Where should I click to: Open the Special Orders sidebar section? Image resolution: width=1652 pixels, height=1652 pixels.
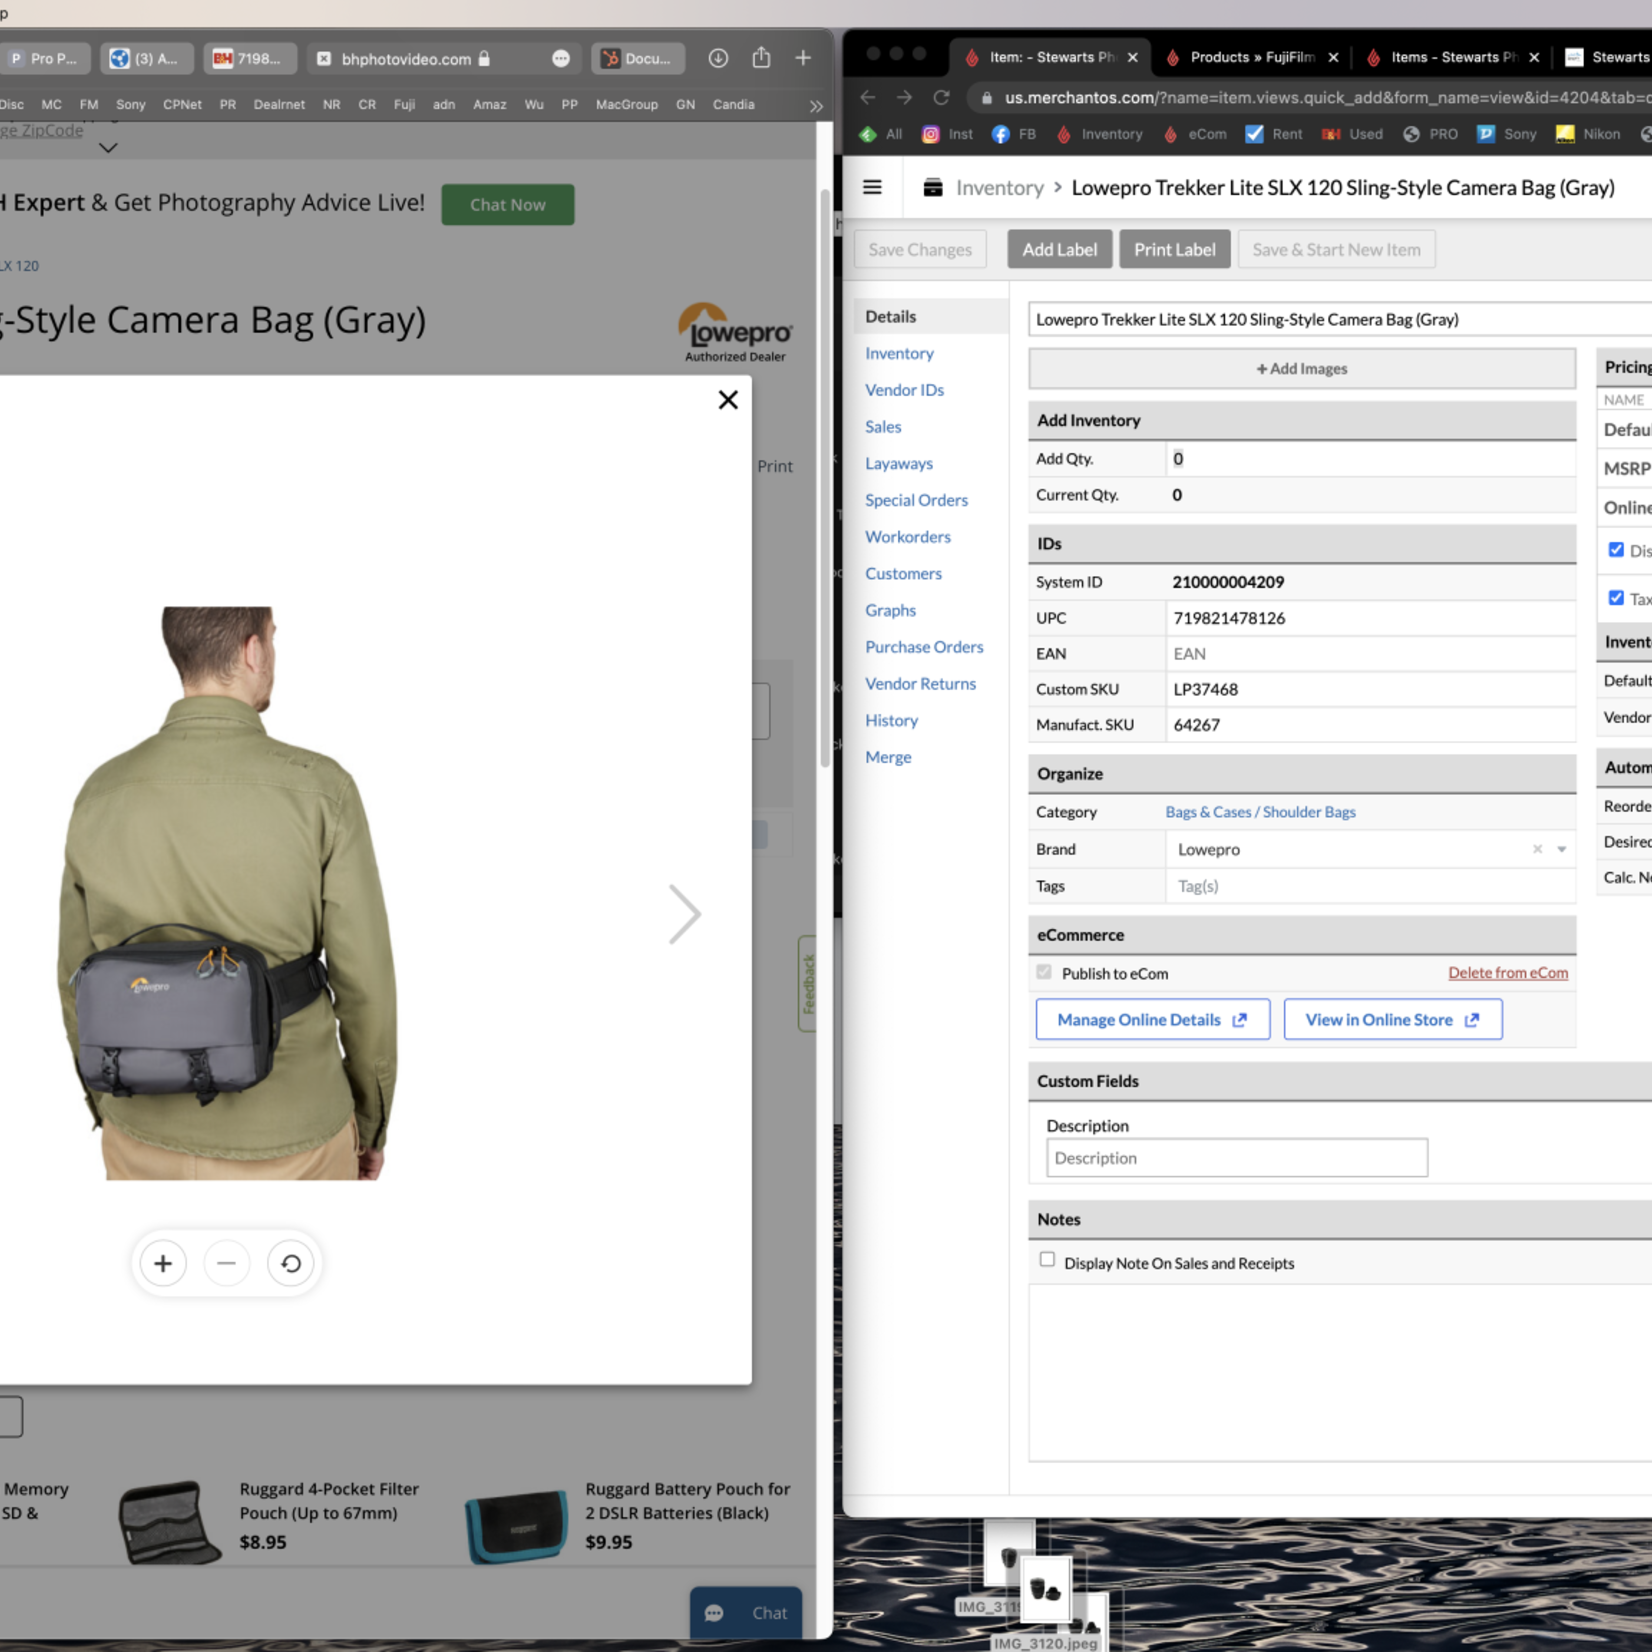coord(916,500)
